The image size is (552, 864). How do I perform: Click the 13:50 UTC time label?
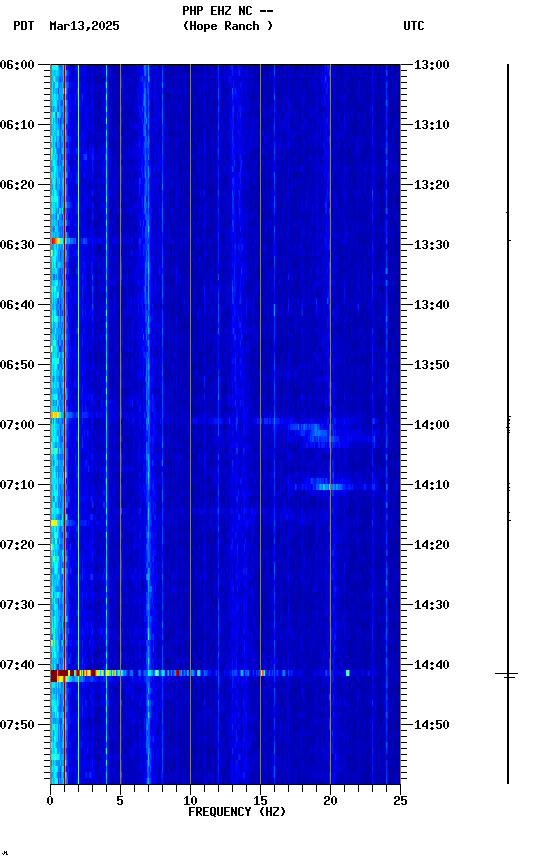pyautogui.click(x=432, y=365)
